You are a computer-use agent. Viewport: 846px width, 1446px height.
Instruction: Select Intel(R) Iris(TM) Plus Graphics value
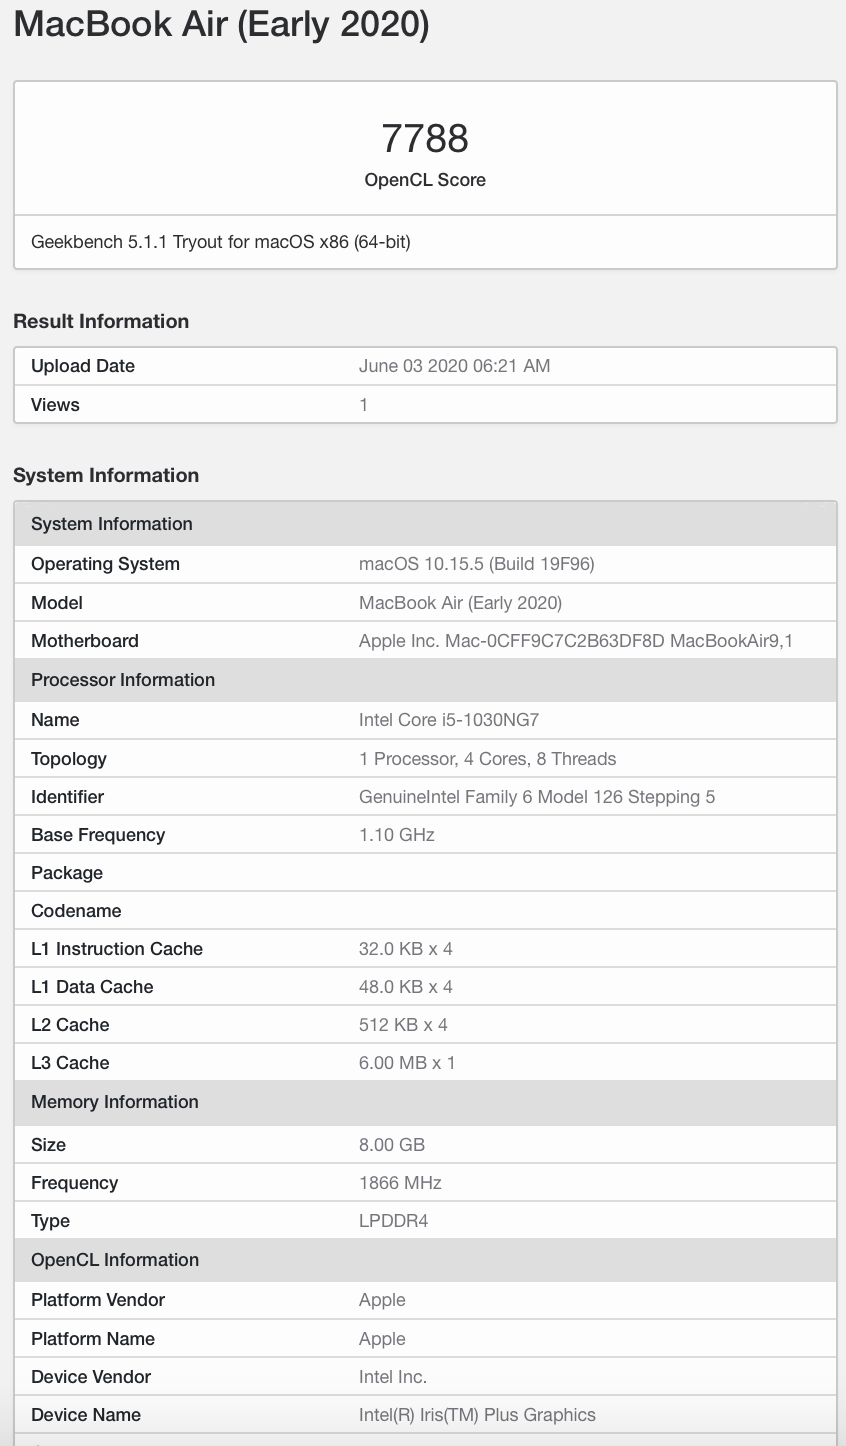point(477,1415)
